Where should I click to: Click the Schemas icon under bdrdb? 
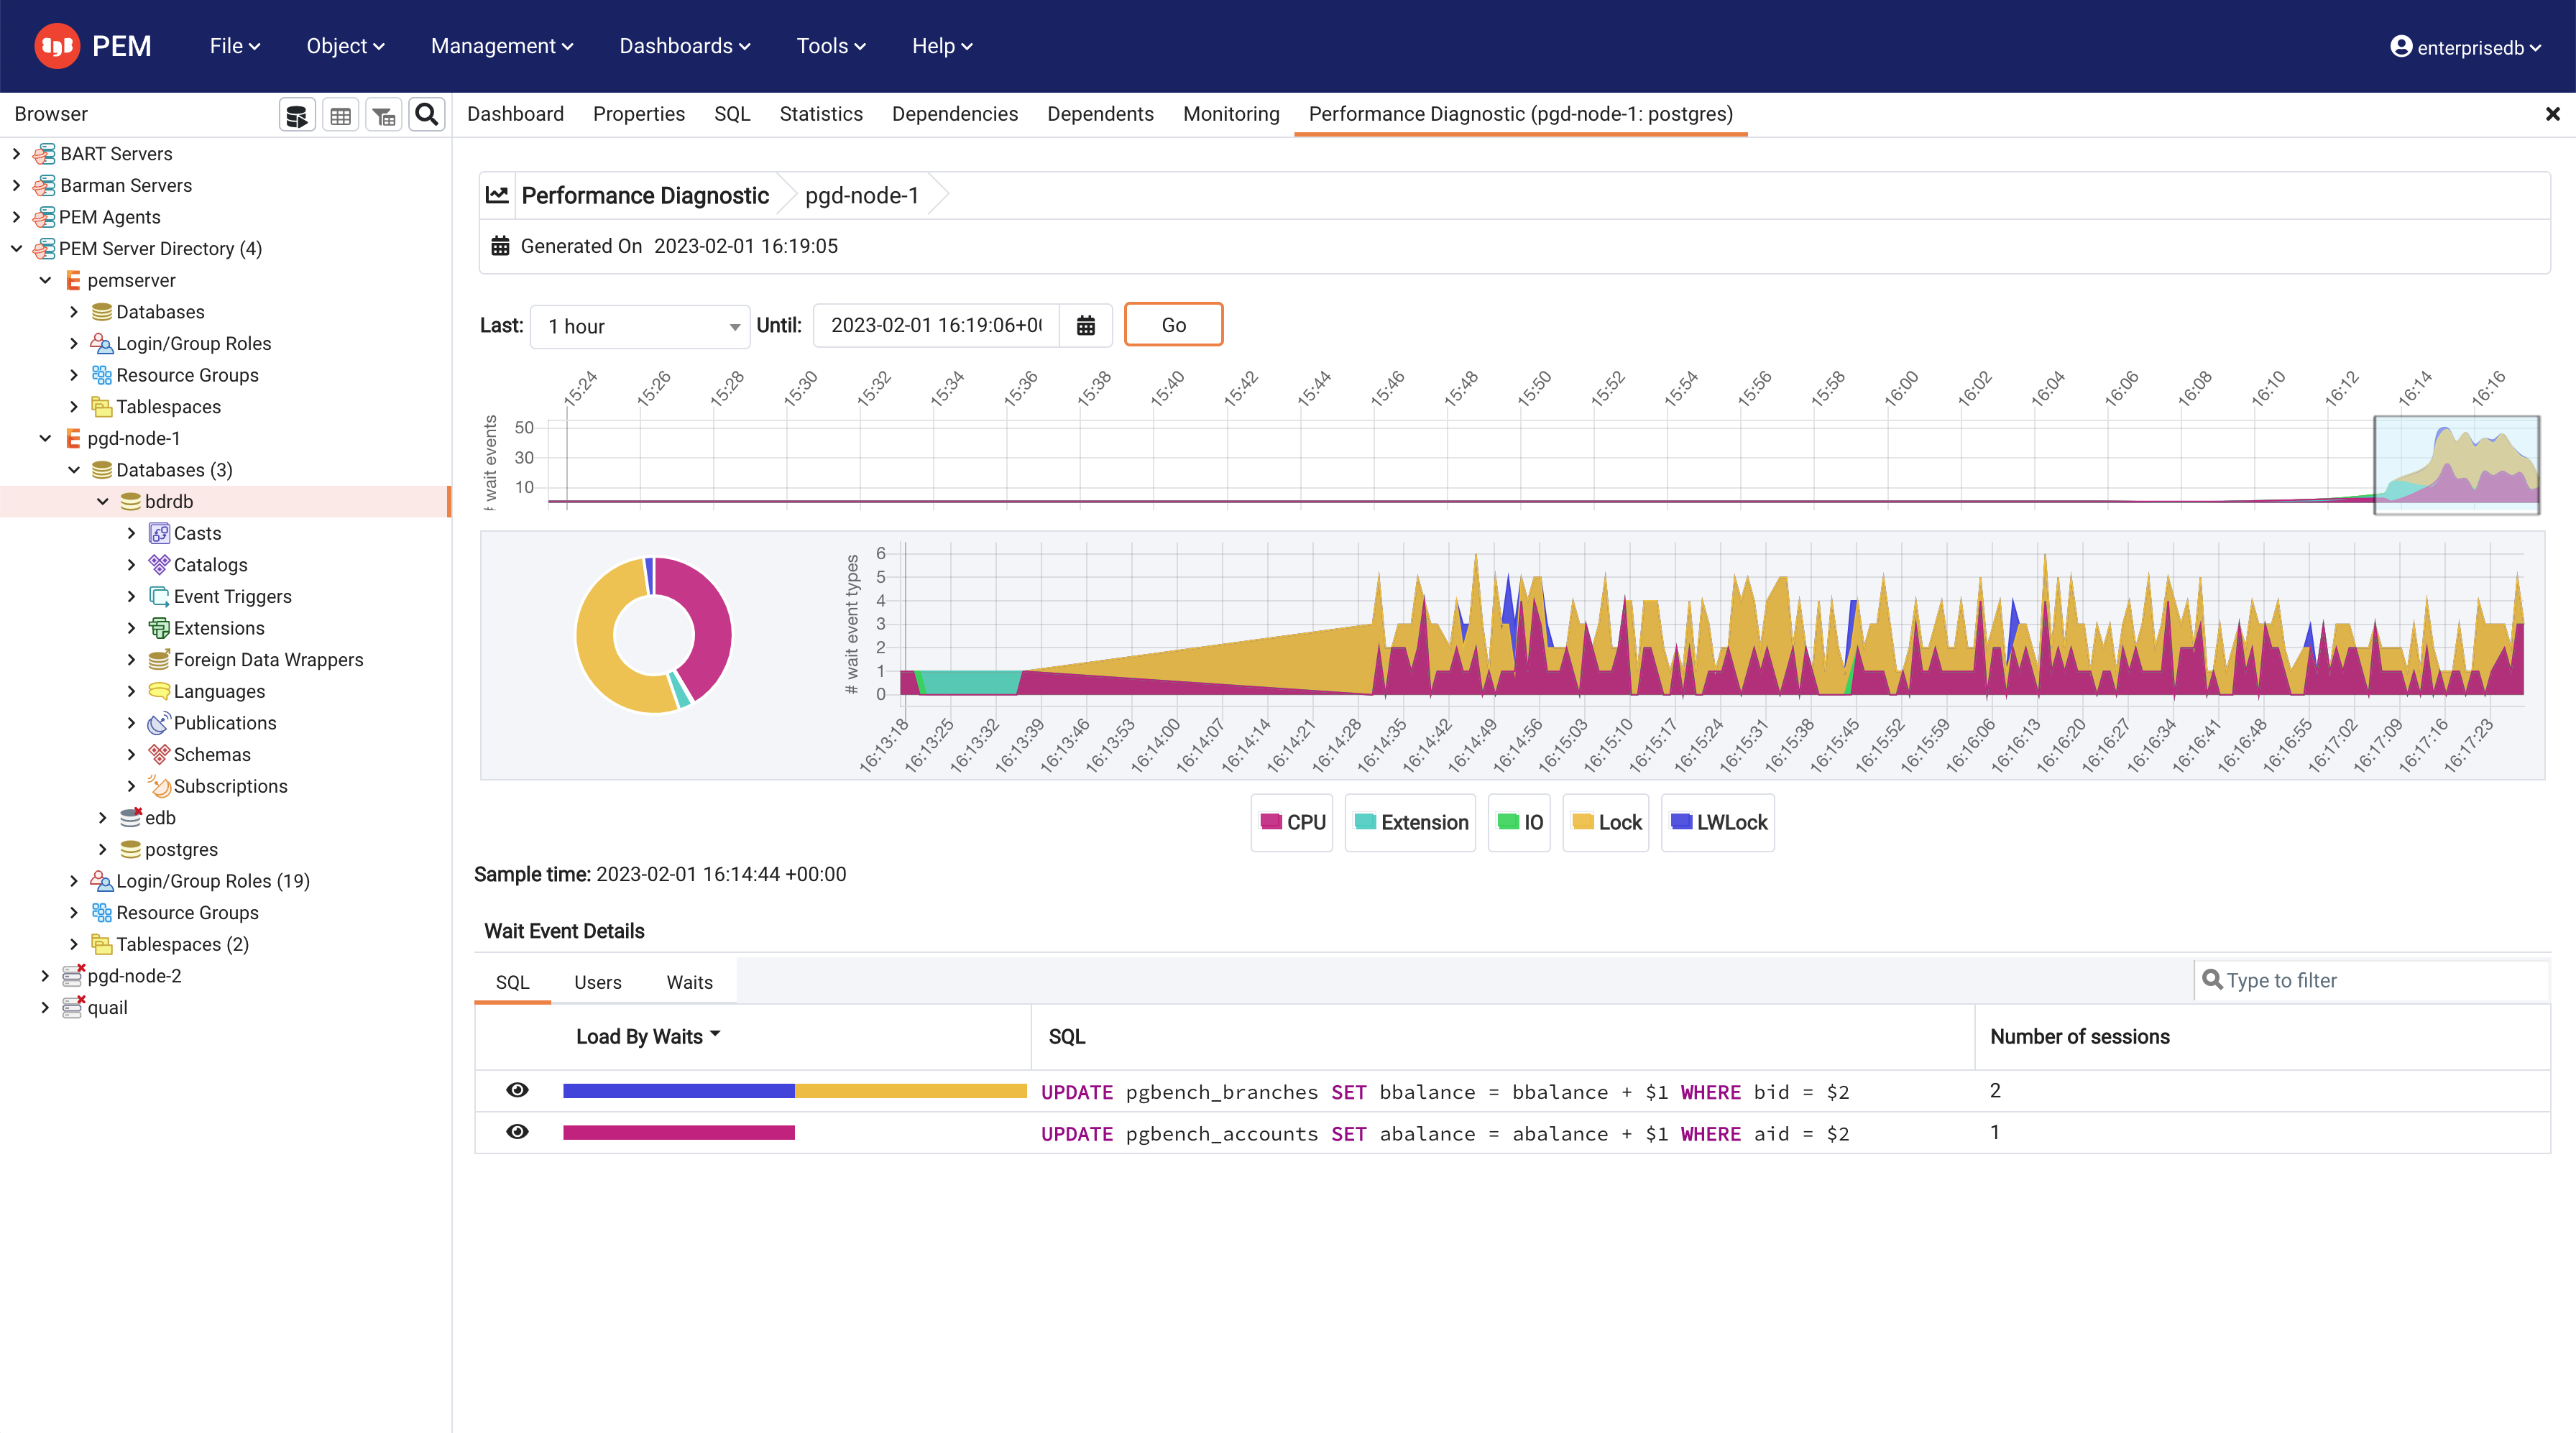(159, 754)
